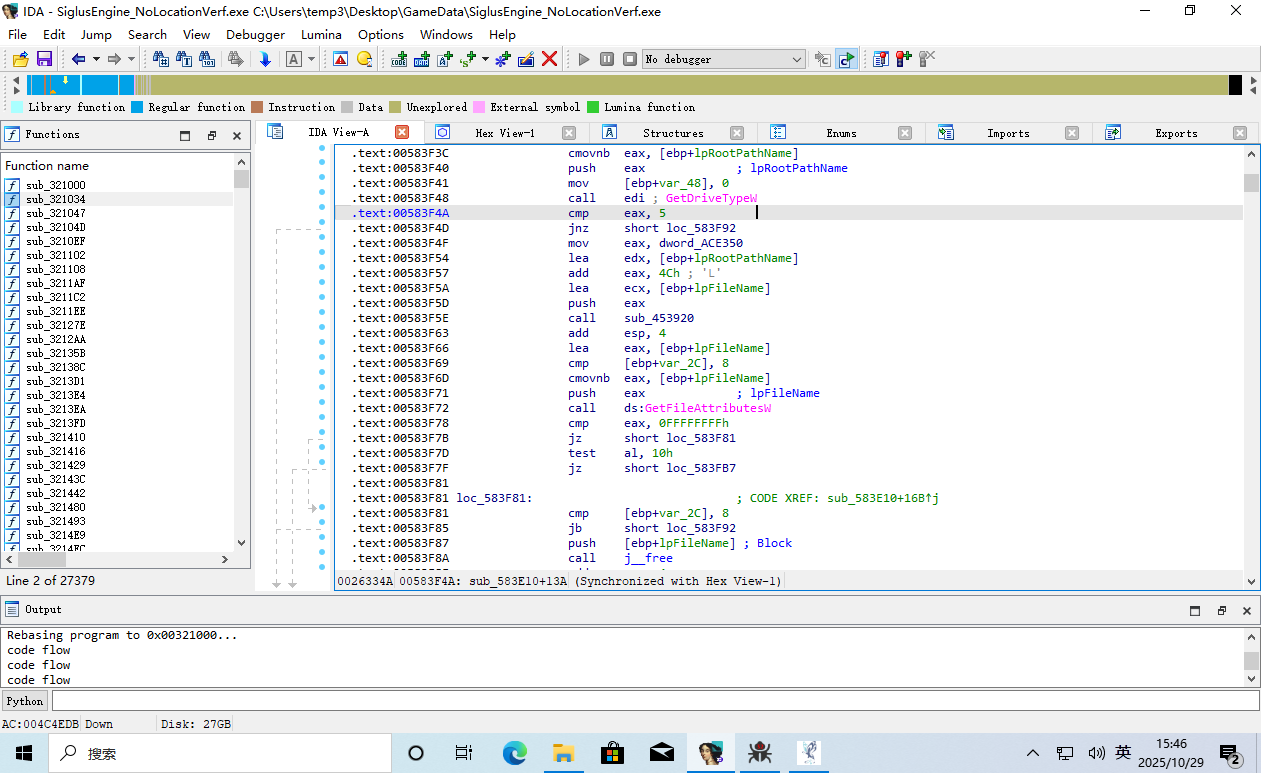This screenshot has height=773, width=1261.
Task: Switch to the Imports tab
Action: pos(1007,133)
